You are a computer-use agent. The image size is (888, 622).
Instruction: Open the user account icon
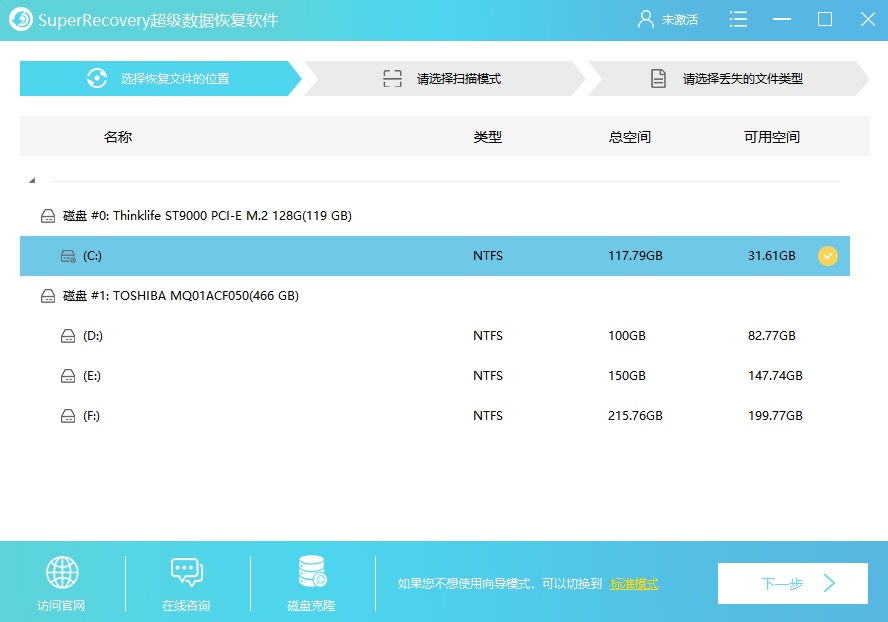point(645,19)
